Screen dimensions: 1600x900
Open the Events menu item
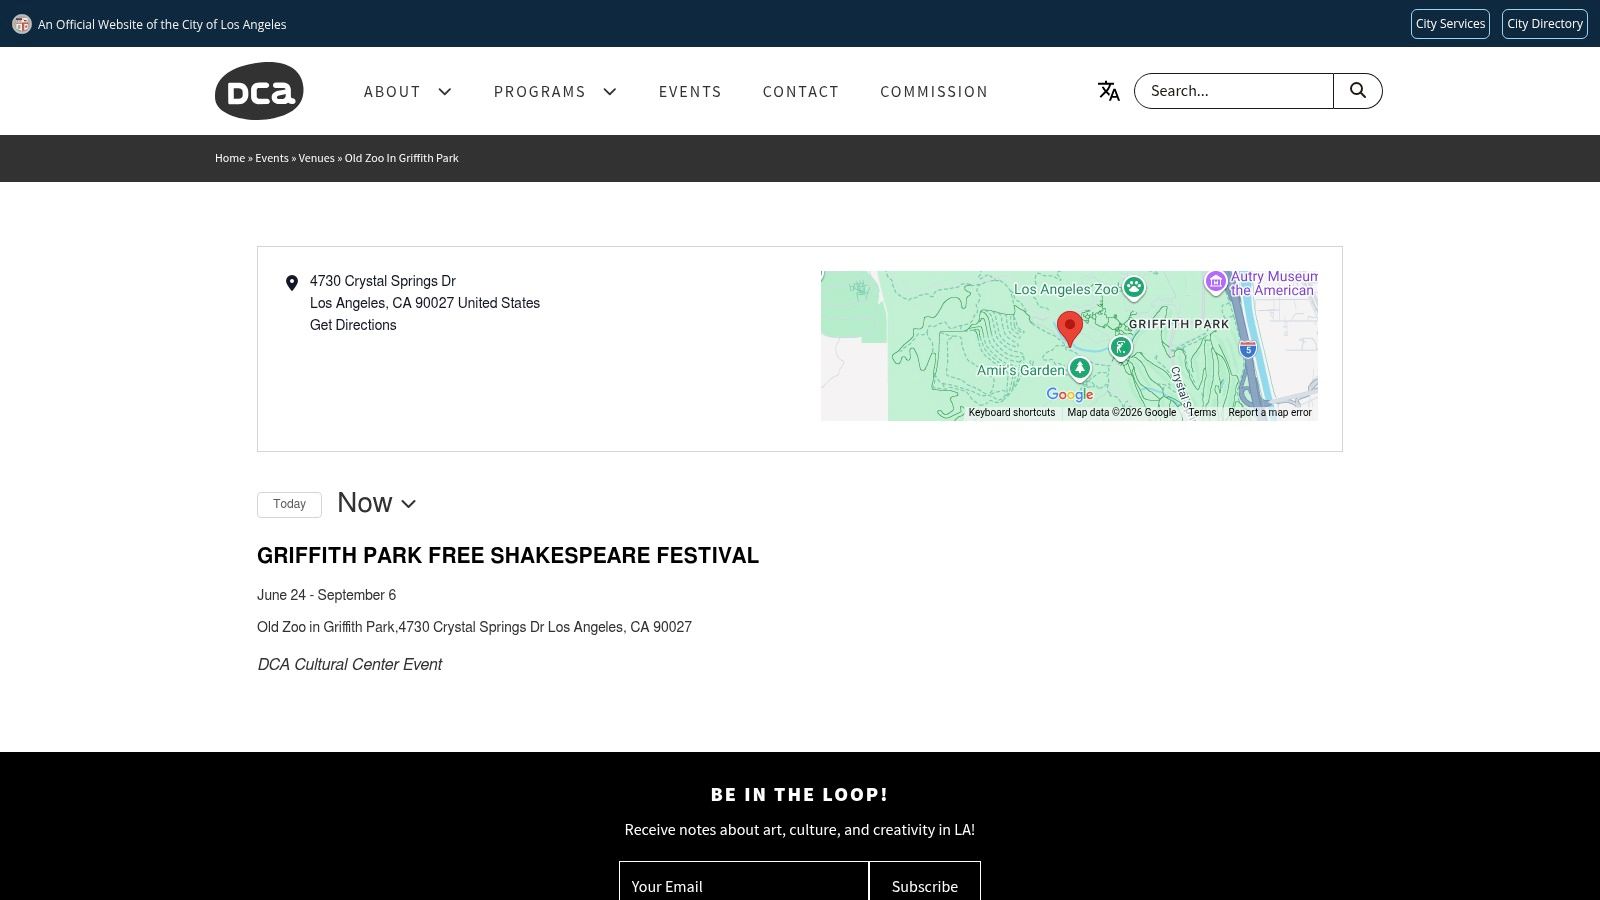(690, 92)
